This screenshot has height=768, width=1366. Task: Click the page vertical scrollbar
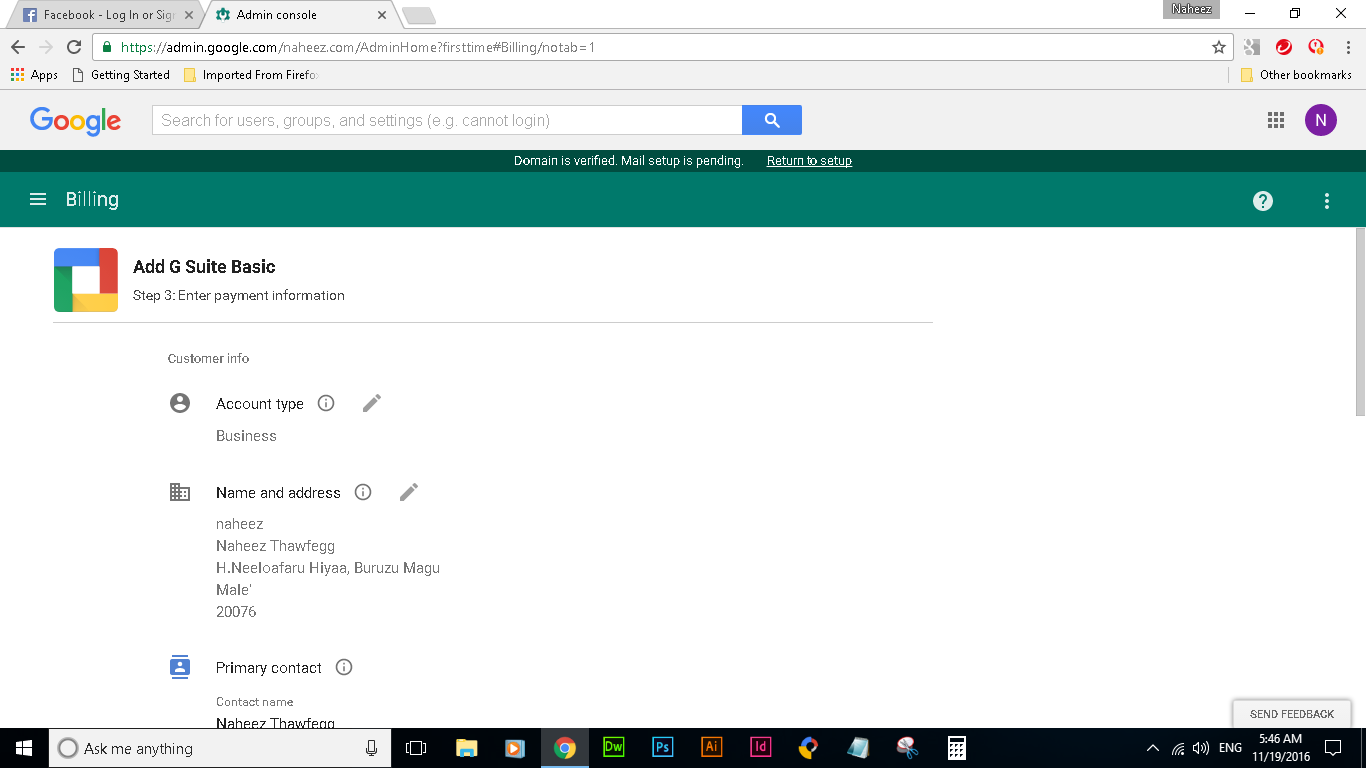[x=1360, y=322]
